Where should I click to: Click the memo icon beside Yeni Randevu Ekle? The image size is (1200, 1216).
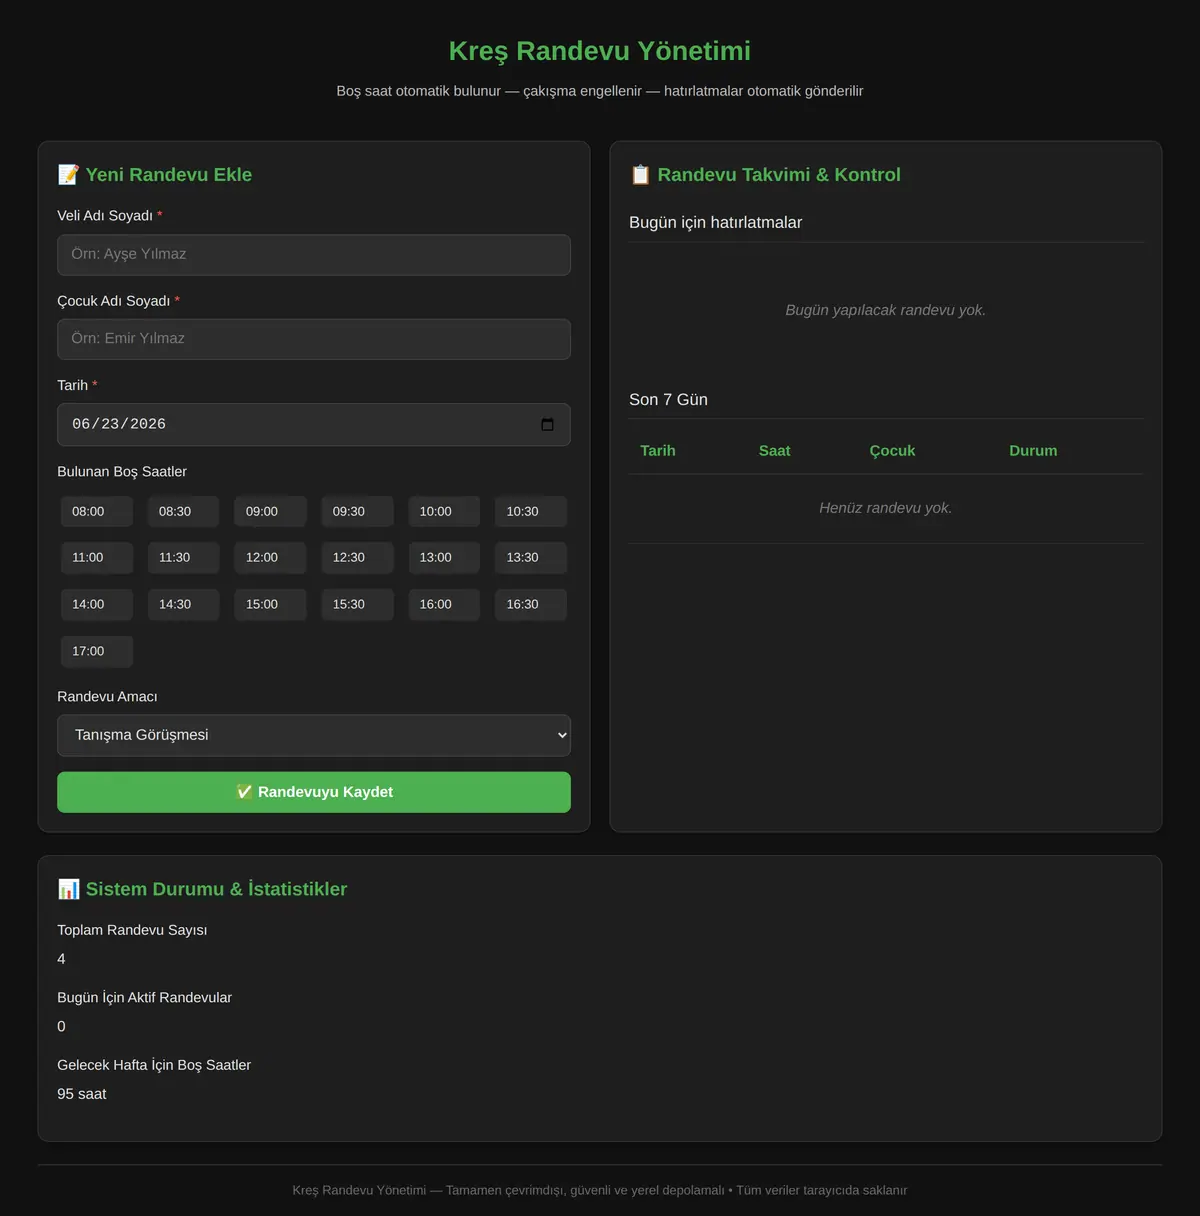point(68,175)
